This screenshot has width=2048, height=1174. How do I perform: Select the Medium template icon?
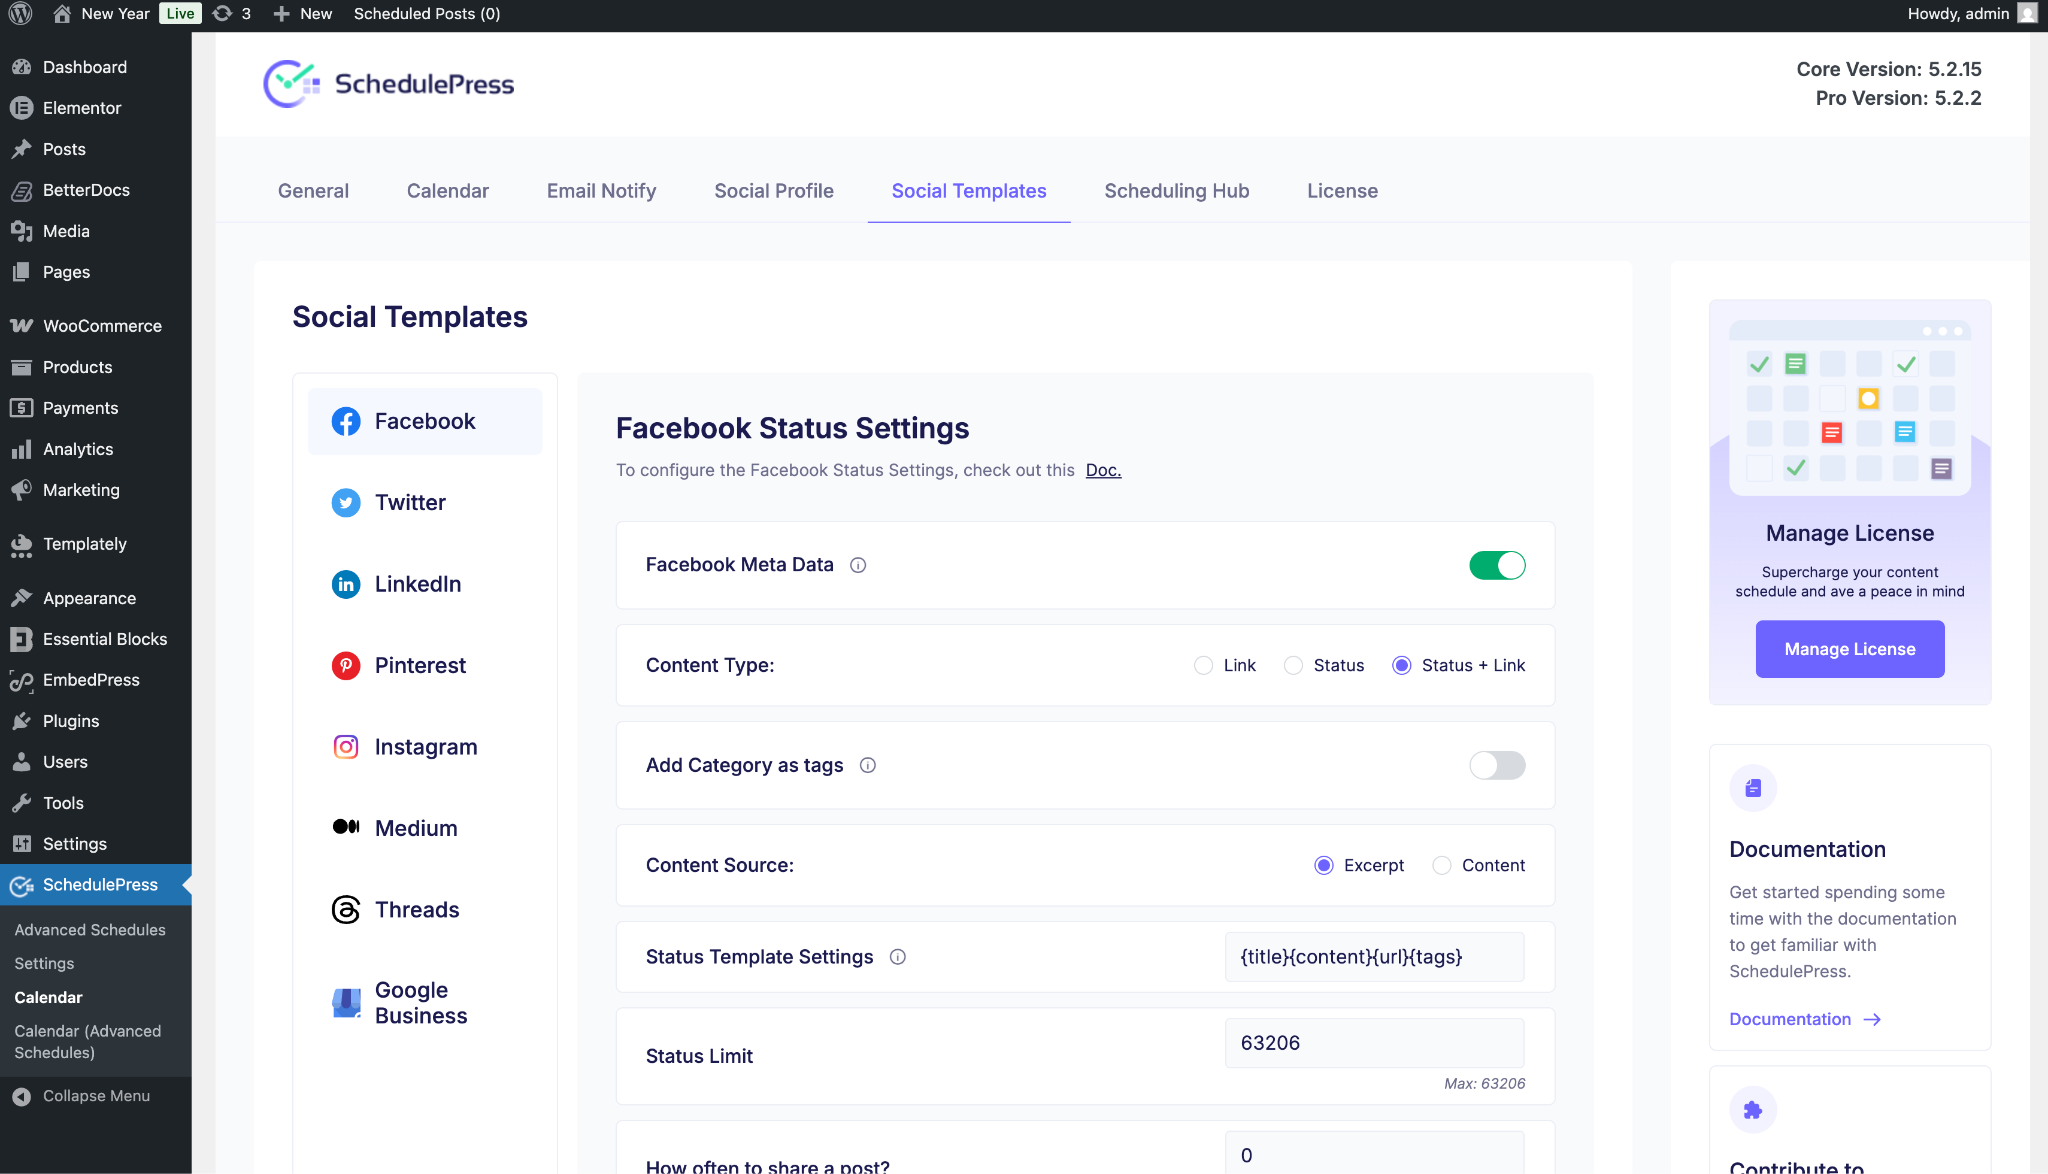(x=345, y=827)
